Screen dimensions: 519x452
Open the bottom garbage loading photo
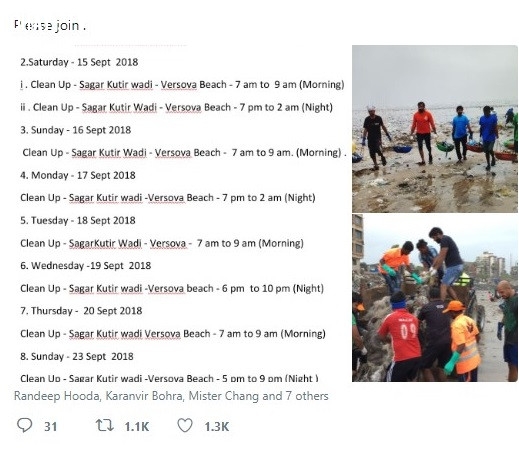435,298
